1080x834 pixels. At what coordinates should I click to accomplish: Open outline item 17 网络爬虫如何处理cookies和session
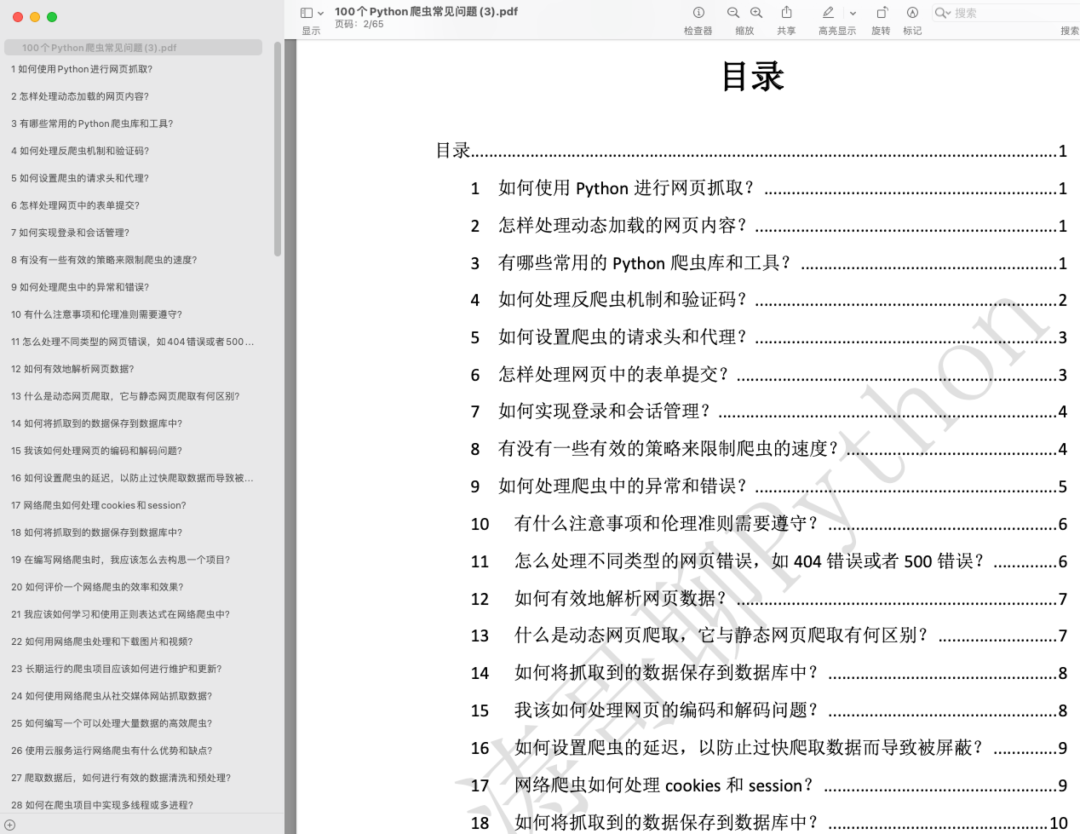[x=98, y=505]
